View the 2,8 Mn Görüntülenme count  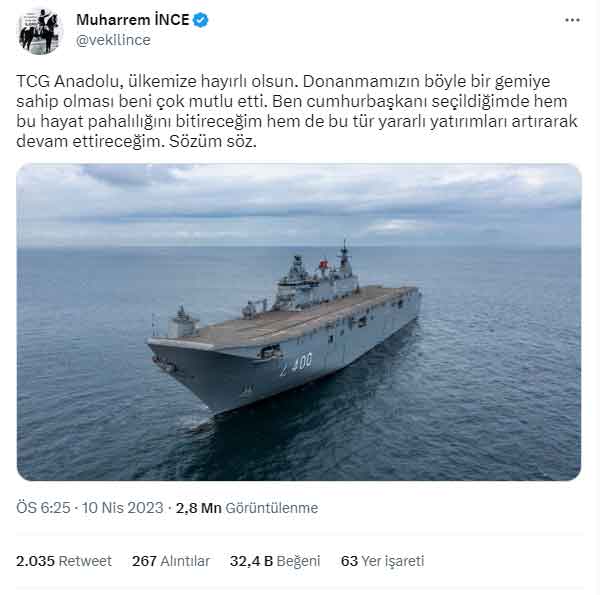click(x=247, y=508)
